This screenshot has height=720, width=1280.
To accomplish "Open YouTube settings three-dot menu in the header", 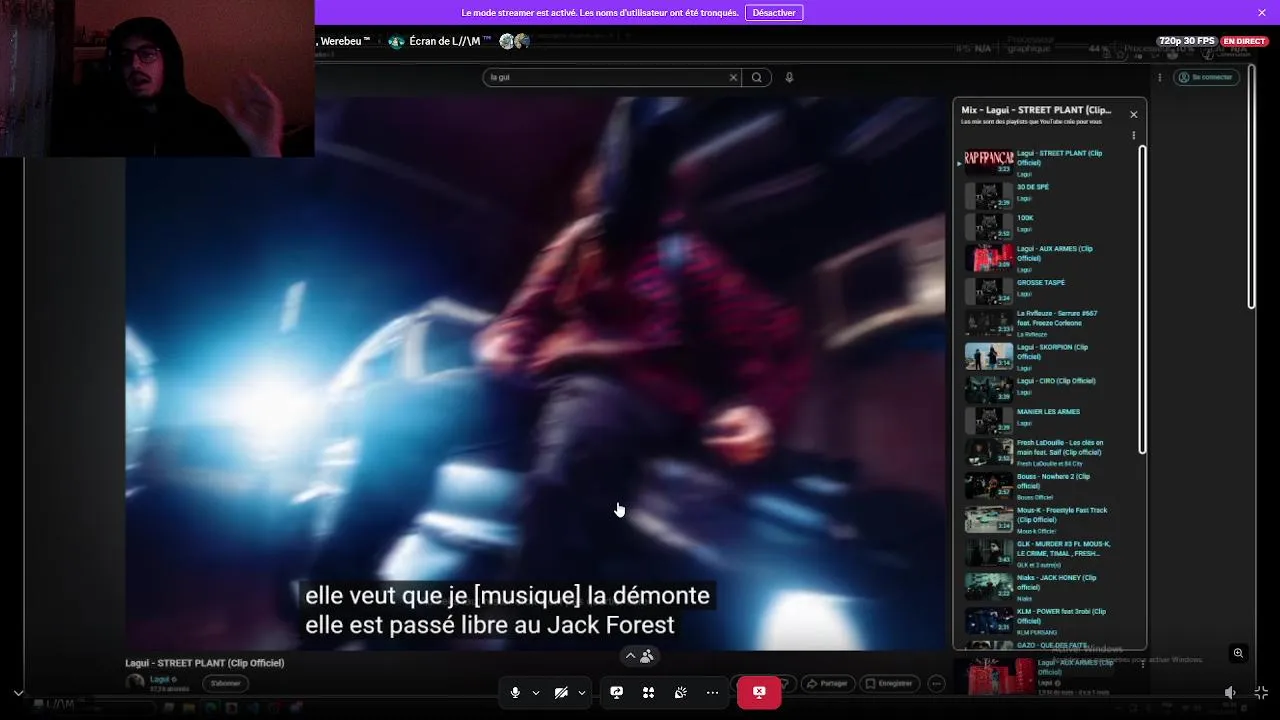I will 1160,77.
